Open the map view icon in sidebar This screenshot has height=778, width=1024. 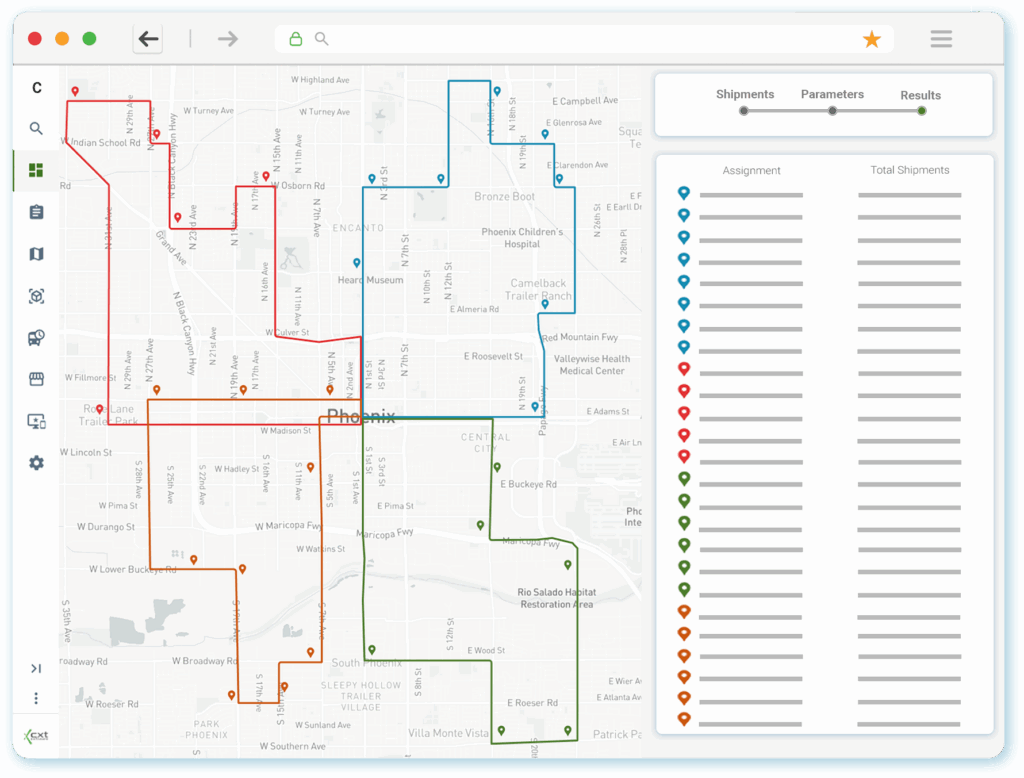click(x=35, y=254)
